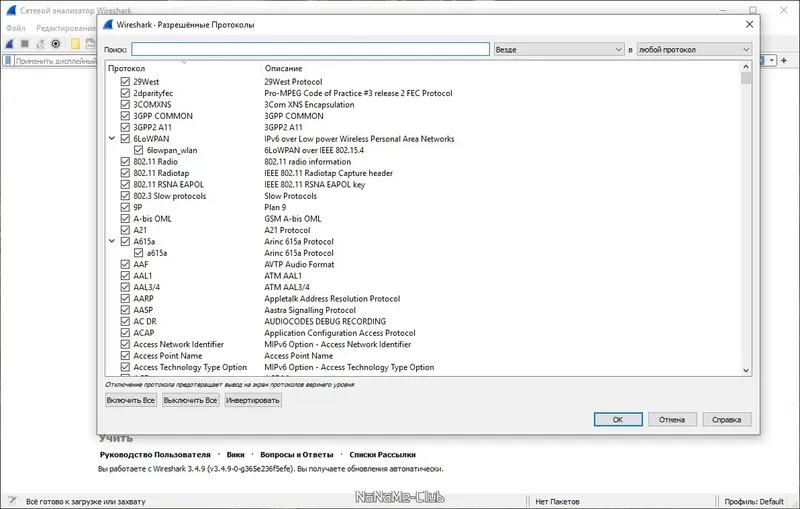Open the Редактирование menu in main window

(x=66, y=28)
